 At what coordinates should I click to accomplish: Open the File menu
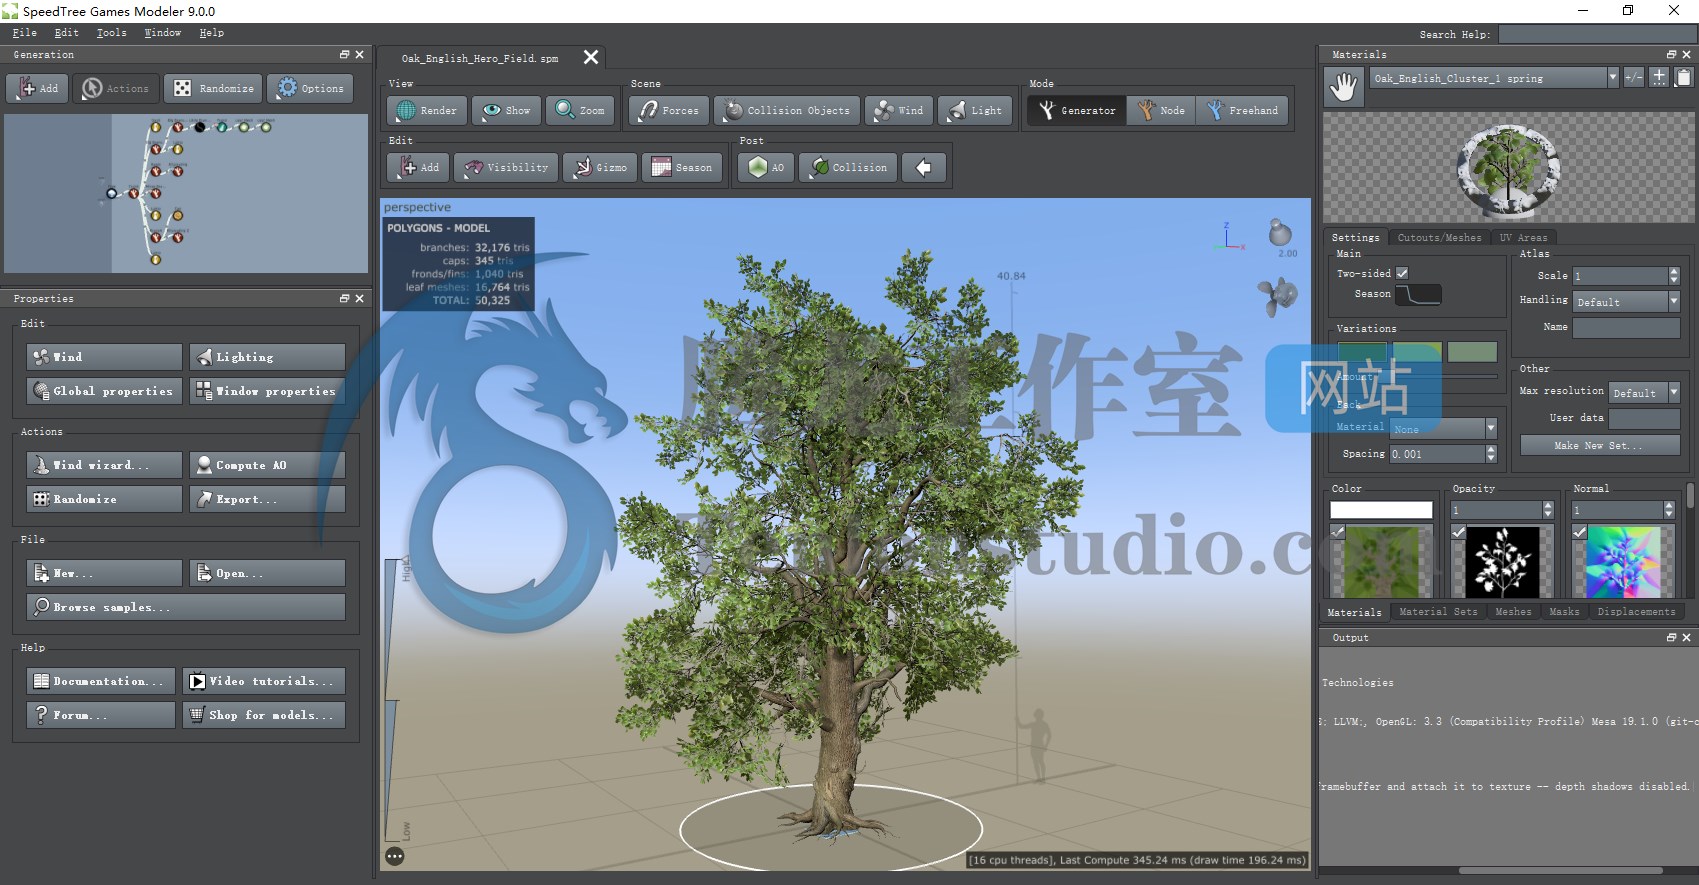click(x=24, y=33)
